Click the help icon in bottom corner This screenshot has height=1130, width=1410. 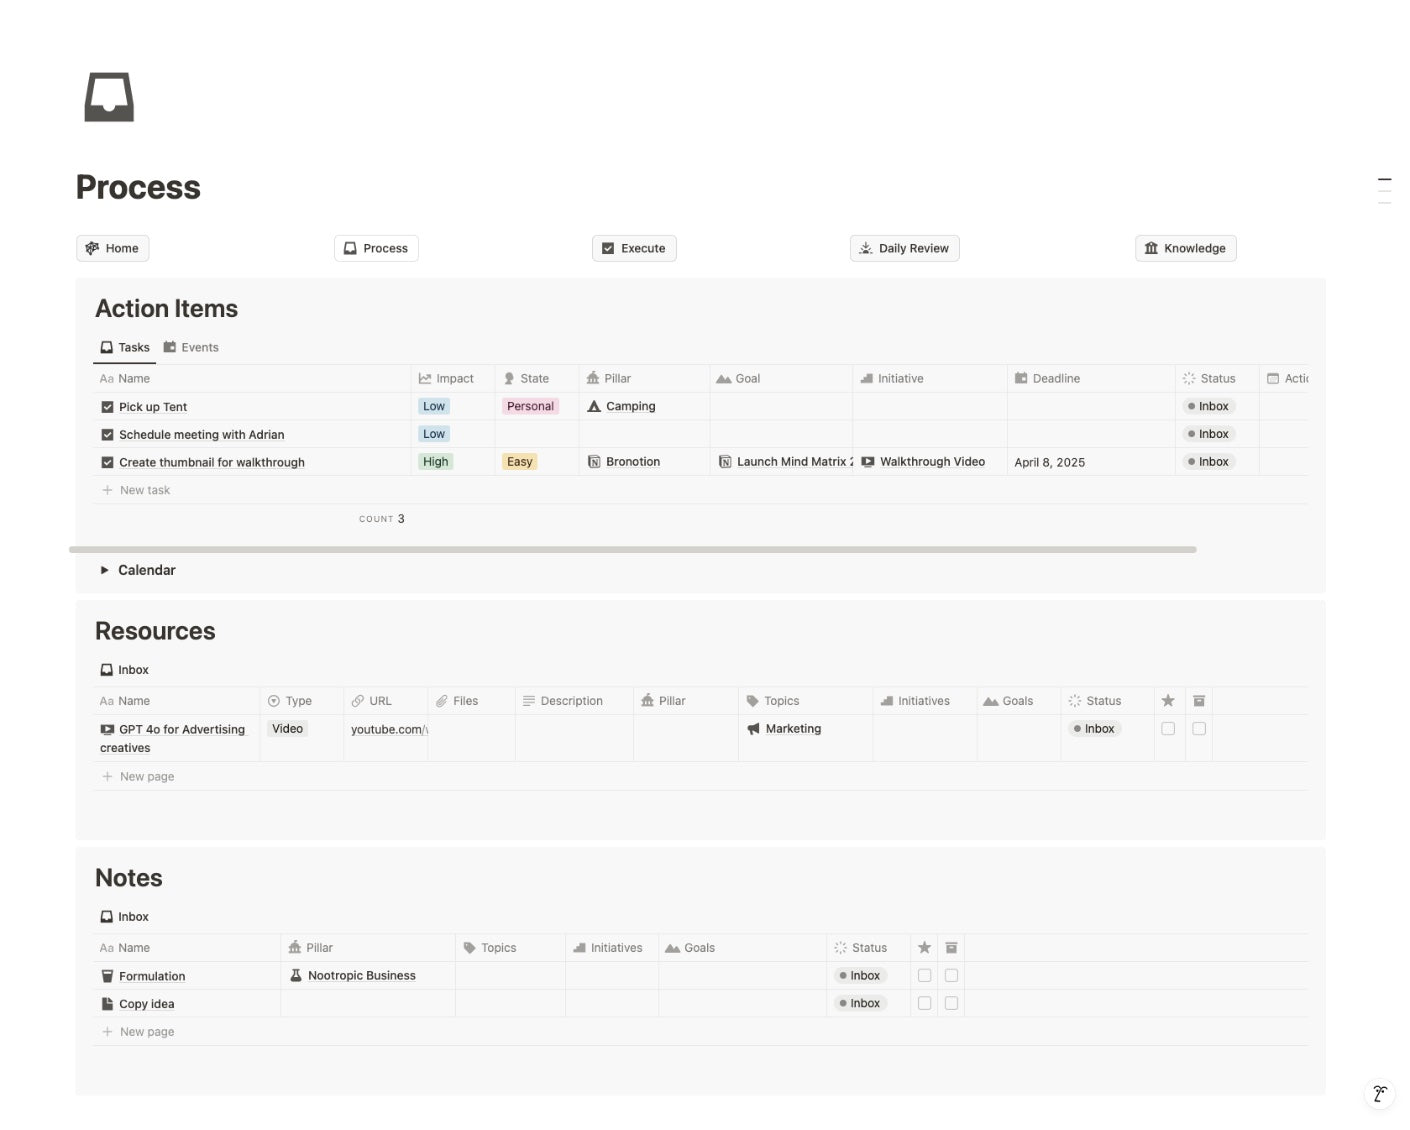[1379, 1093]
